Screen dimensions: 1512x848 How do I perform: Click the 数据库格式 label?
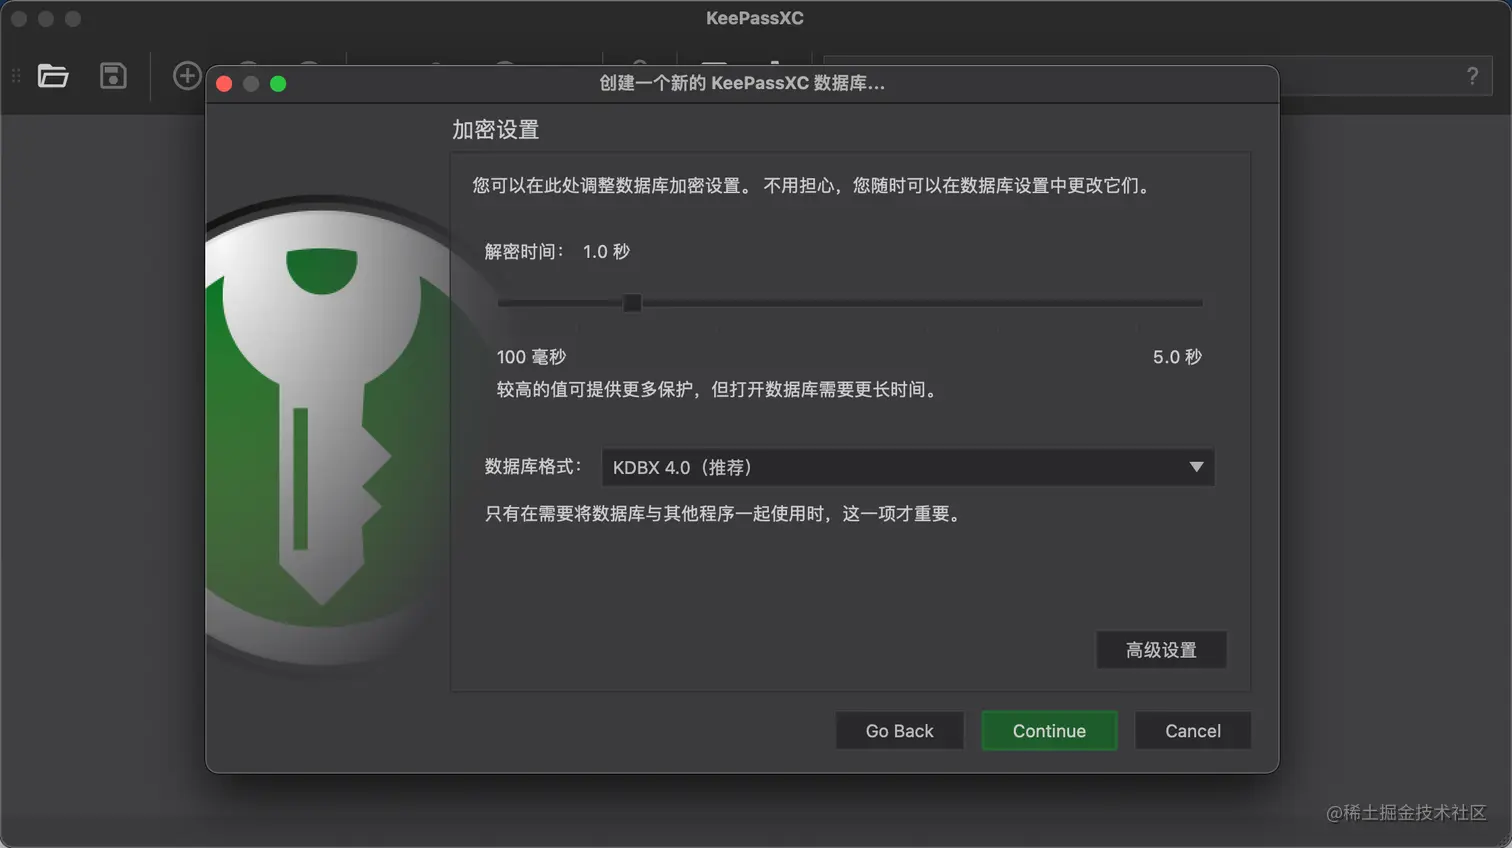532,466
